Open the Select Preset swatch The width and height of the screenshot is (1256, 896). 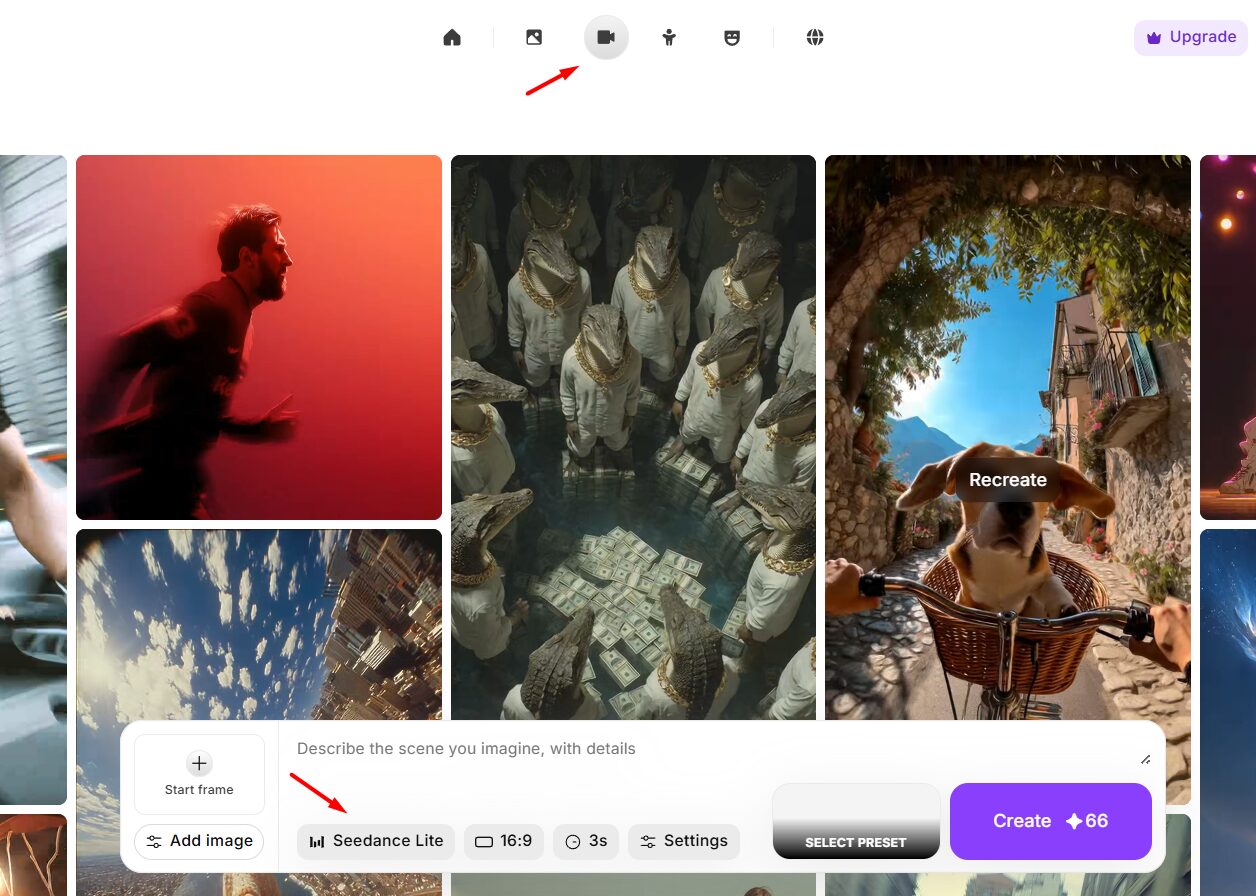(x=856, y=821)
